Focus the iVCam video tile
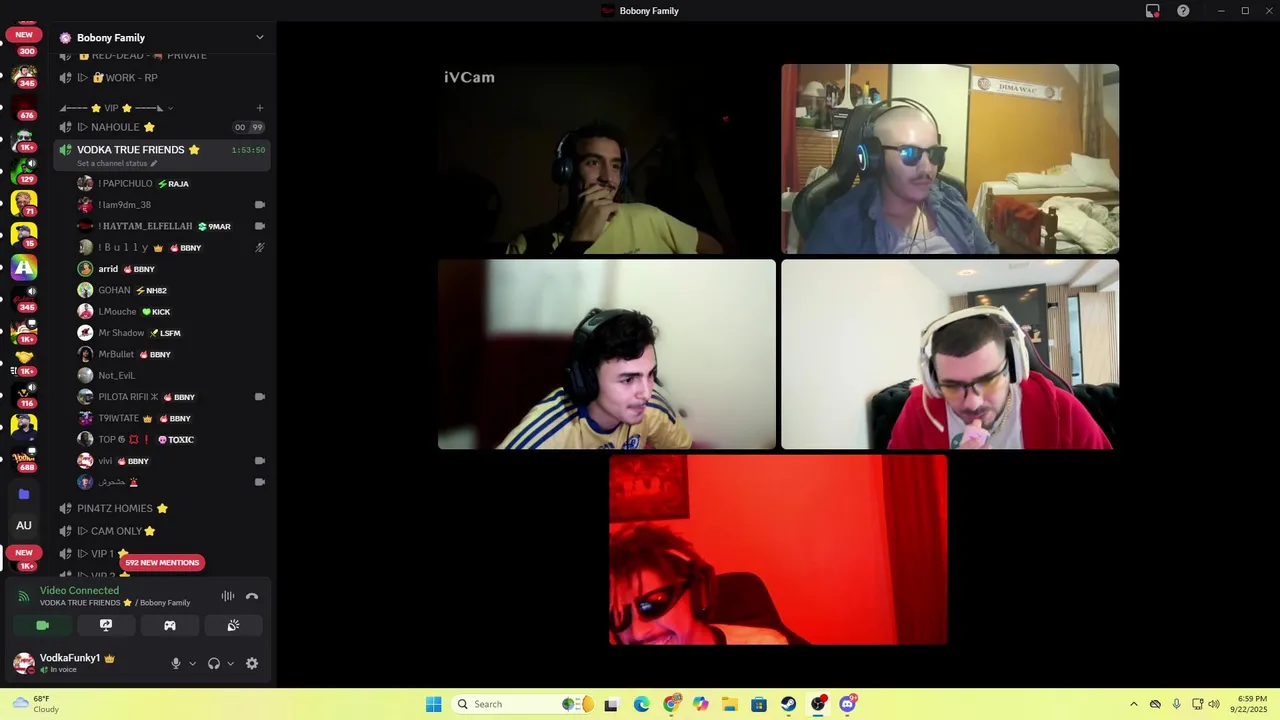Image resolution: width=1280 pixels, height=720 pixels. 606,159
